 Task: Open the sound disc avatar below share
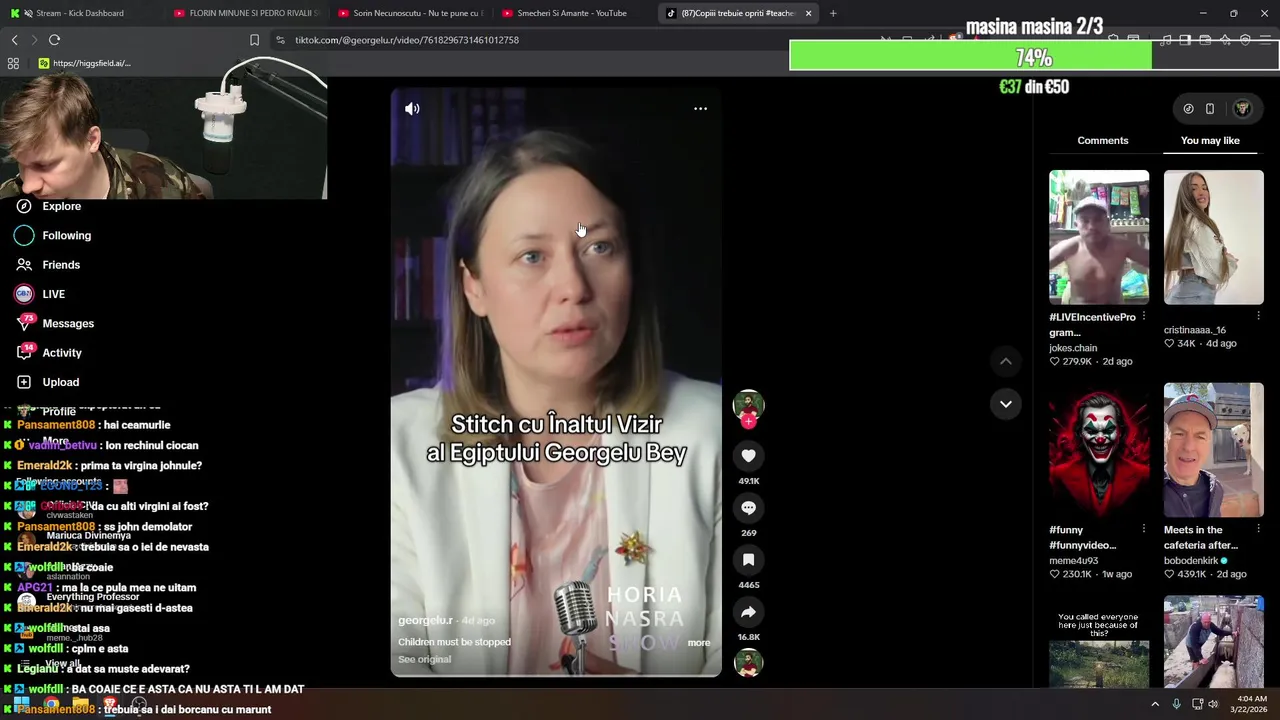748,662
